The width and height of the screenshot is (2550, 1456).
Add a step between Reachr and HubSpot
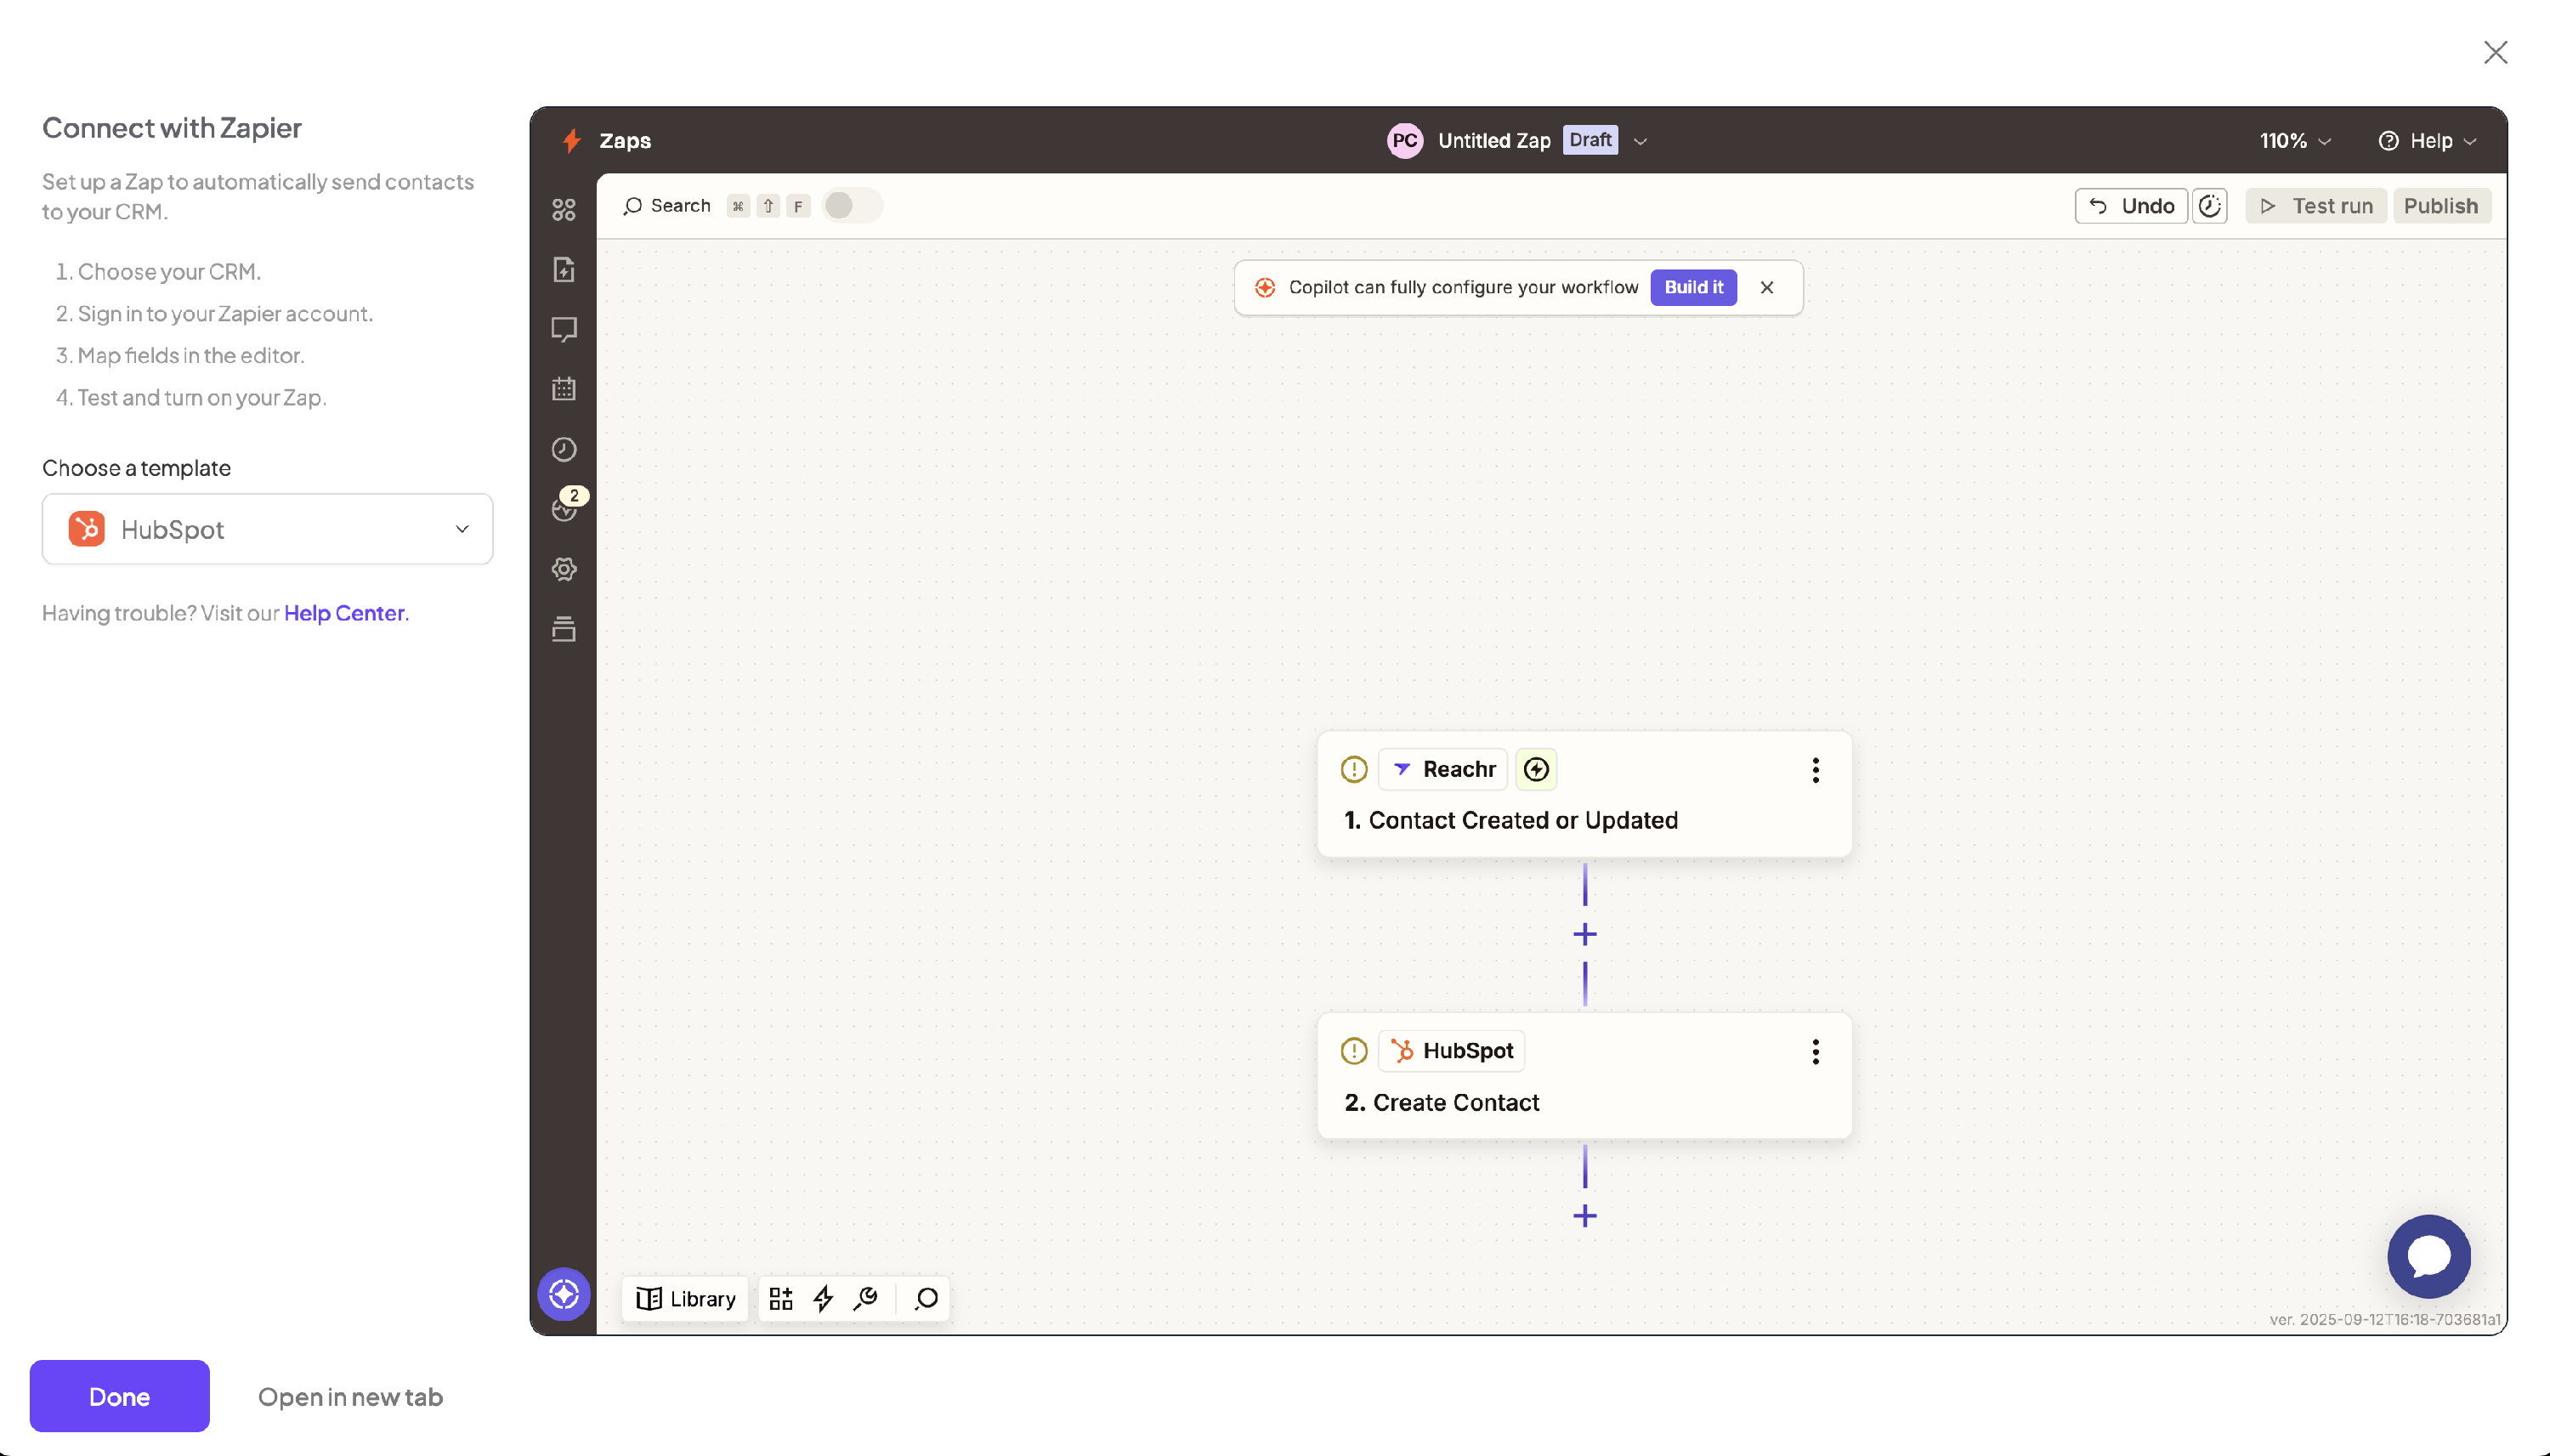pos(1585,934)
